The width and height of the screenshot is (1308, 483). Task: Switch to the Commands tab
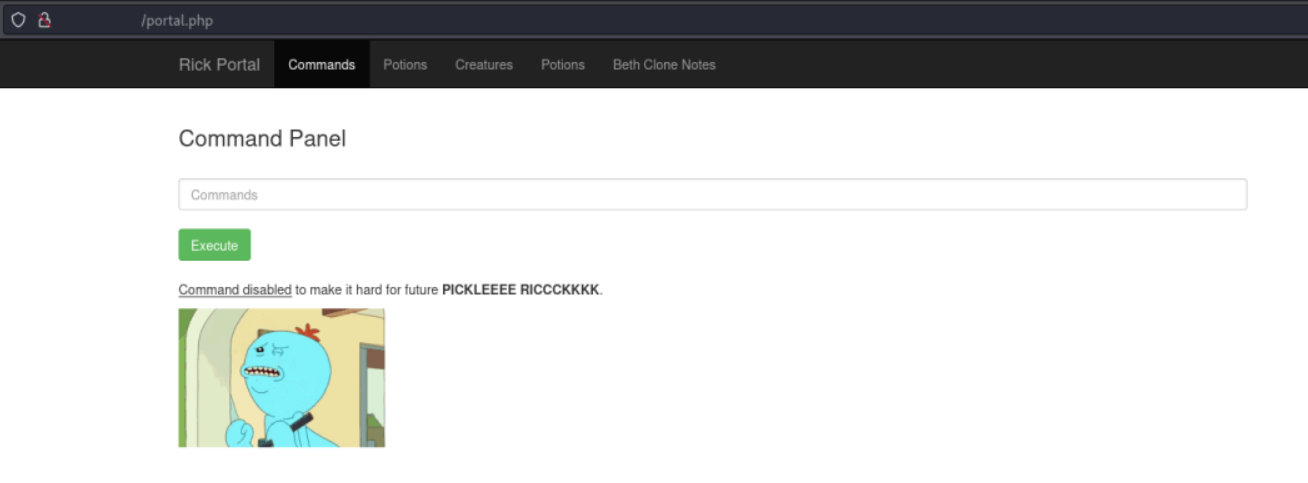(321, 65)
